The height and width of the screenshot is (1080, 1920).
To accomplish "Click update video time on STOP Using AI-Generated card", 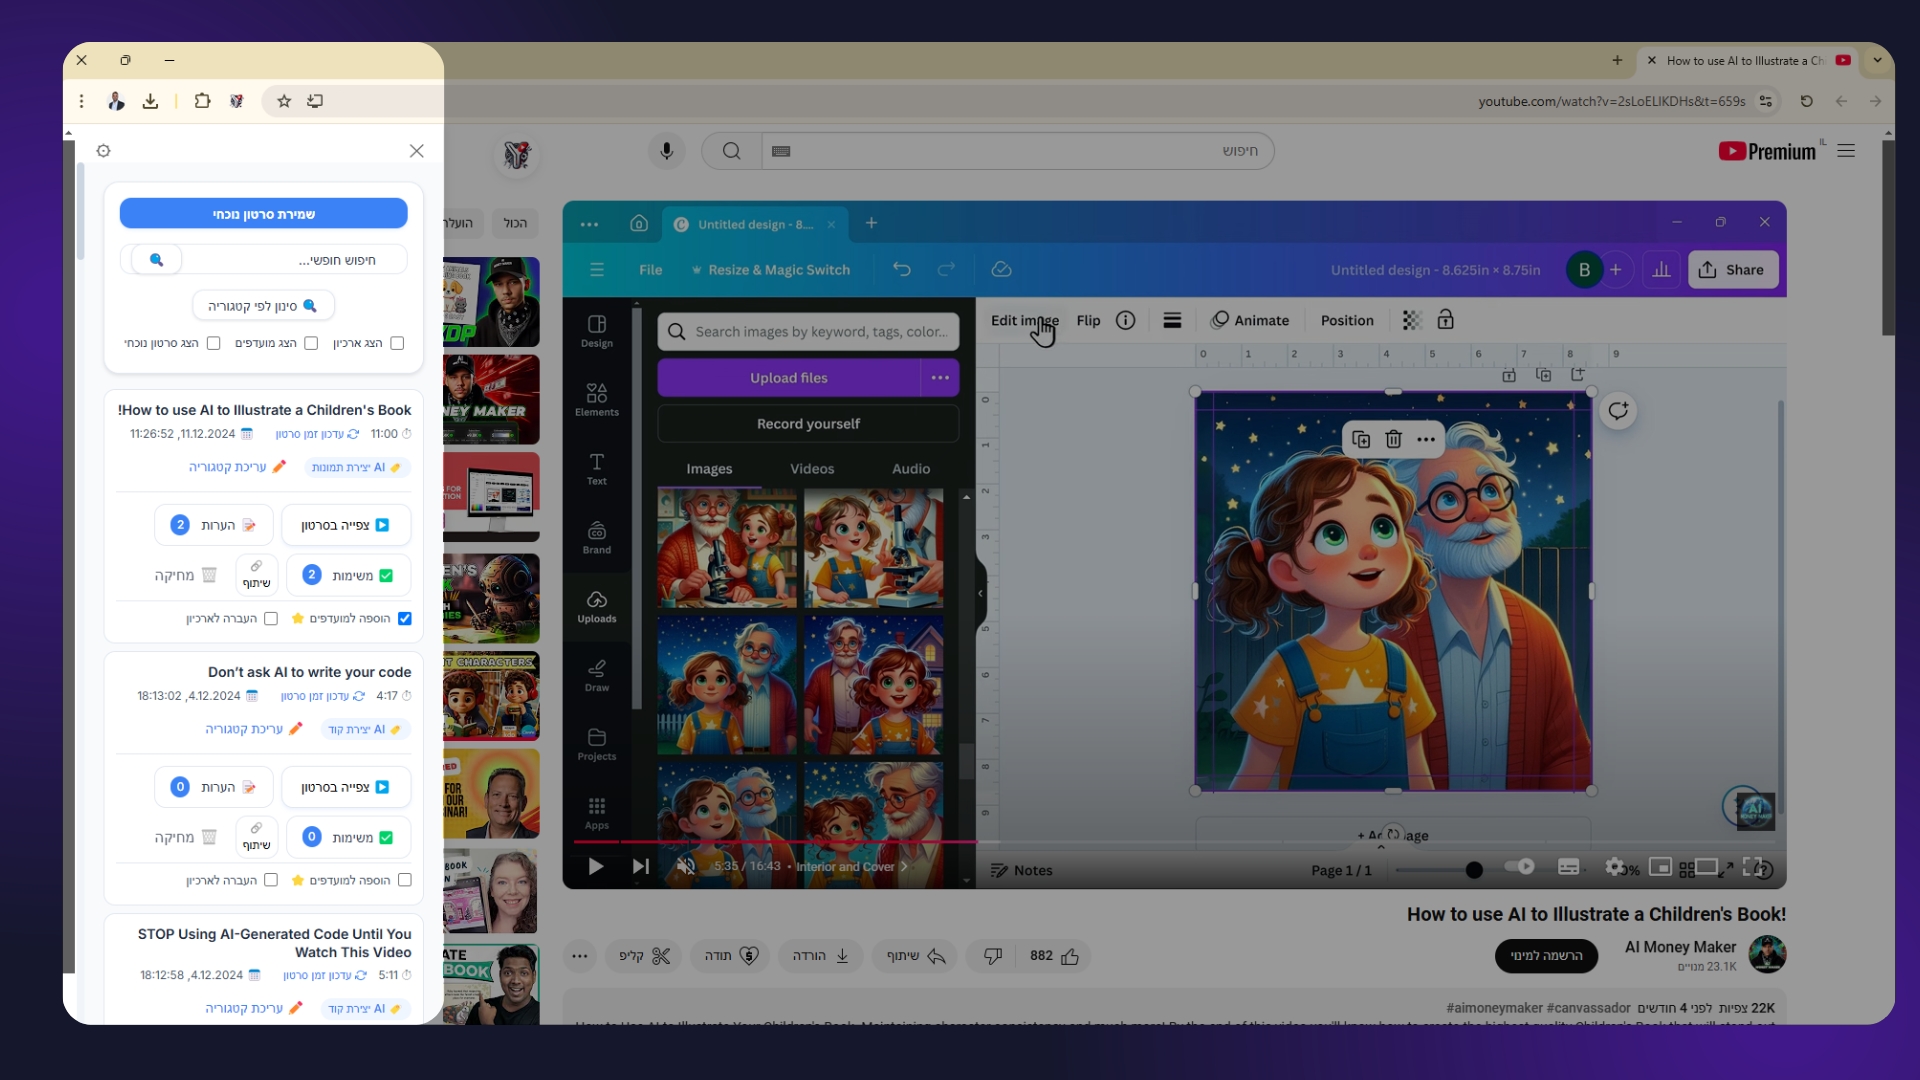I will 324,975.
